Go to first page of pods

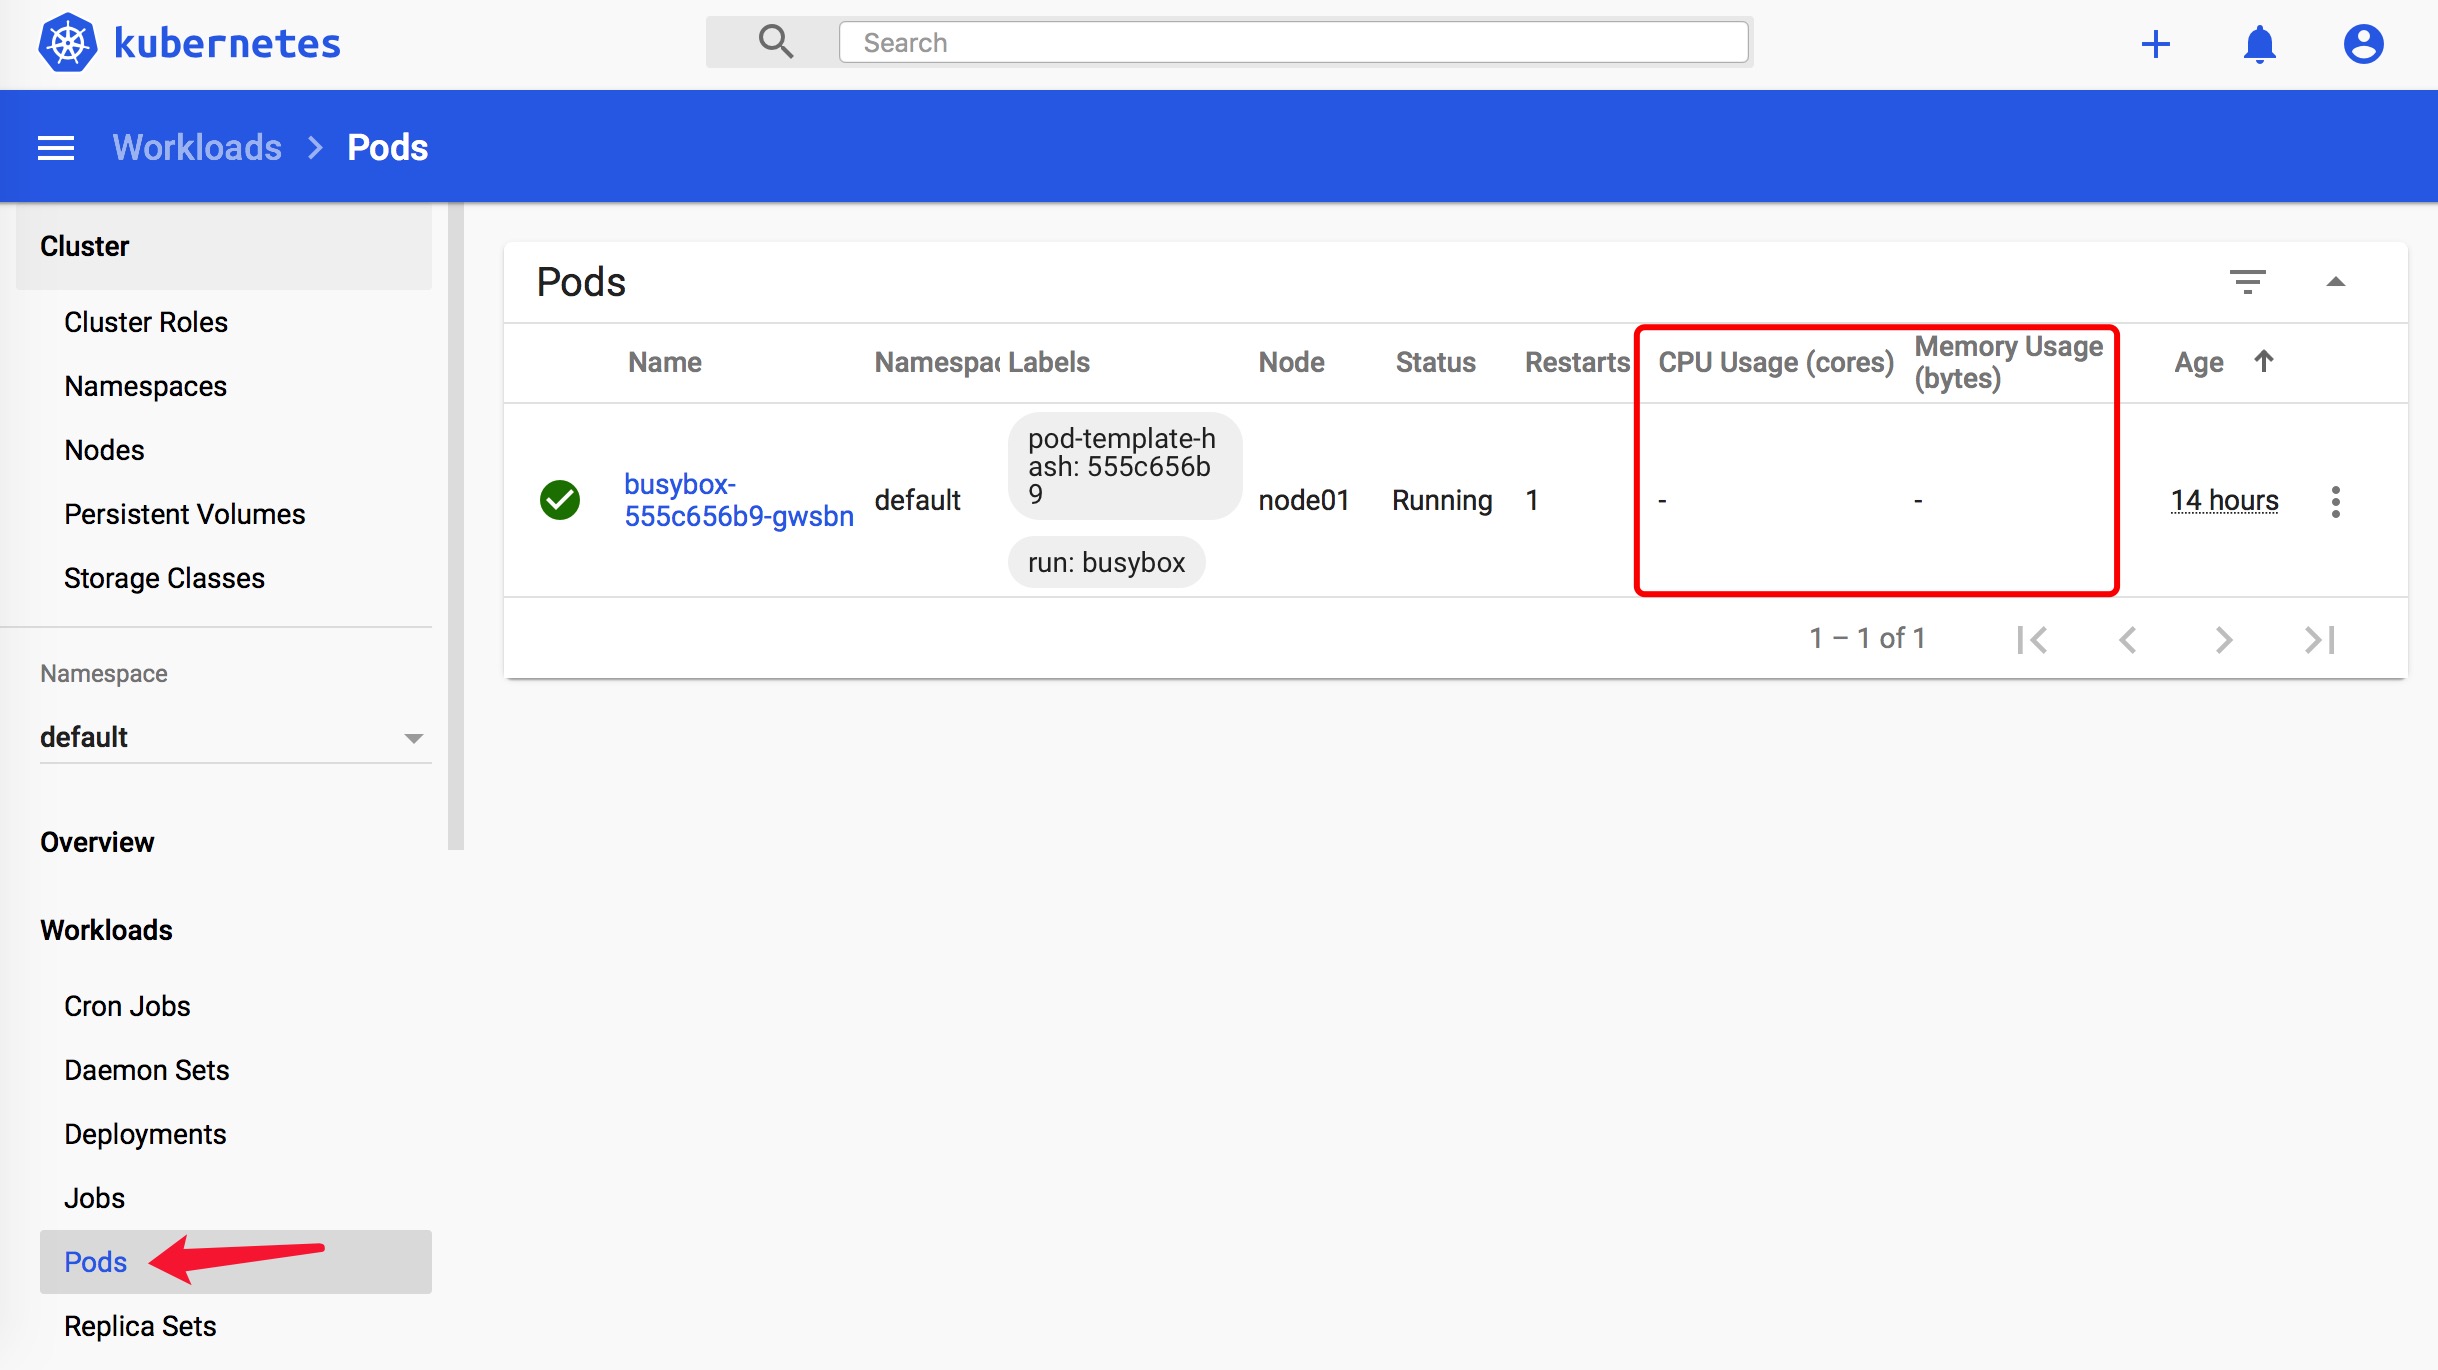click(x=2032, y=639)
